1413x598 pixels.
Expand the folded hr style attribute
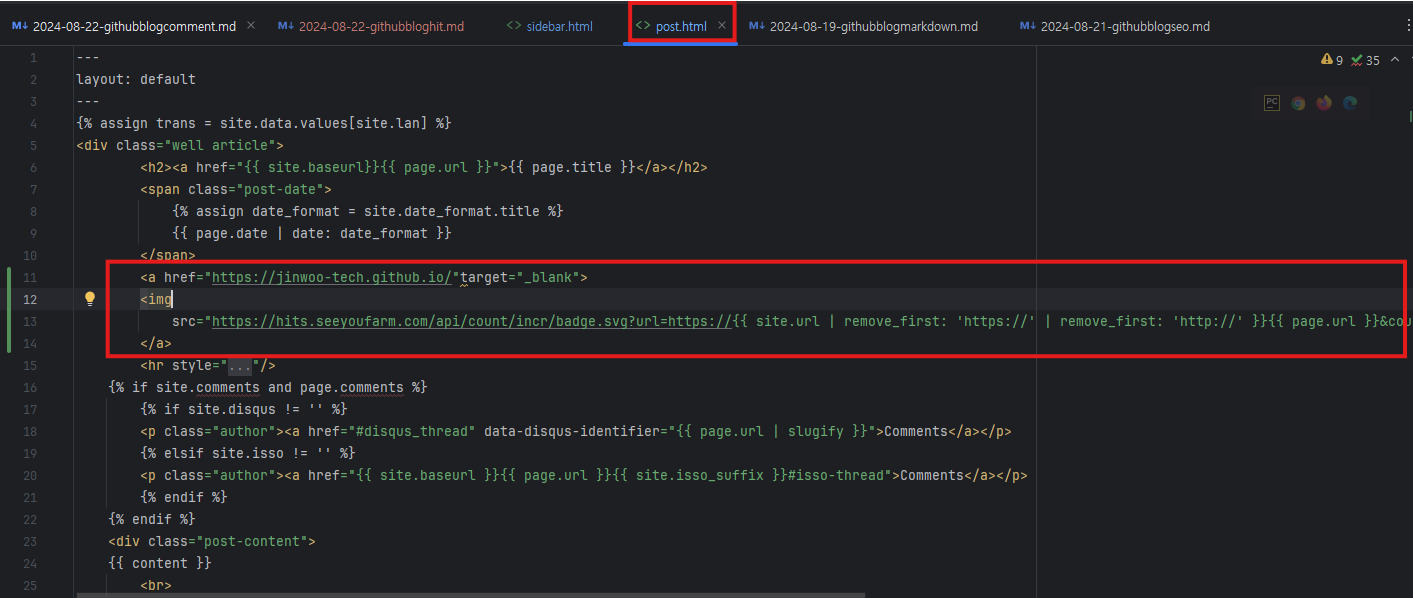pos(240,365)
